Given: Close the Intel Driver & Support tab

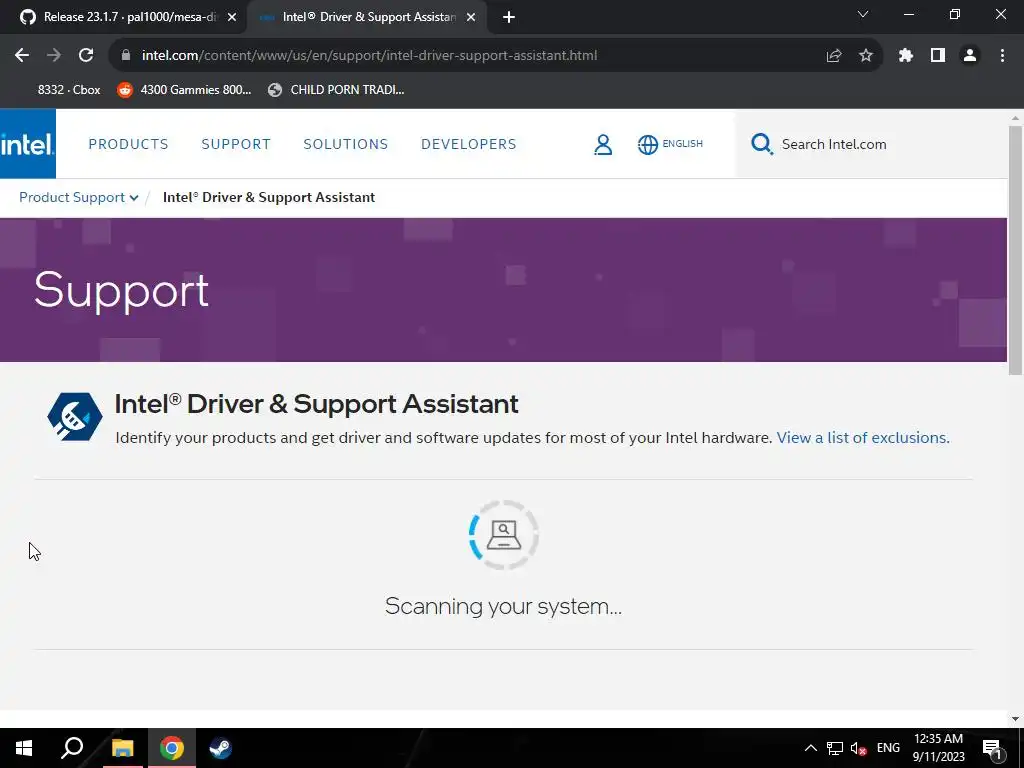Looking at the screenshot, I should tap(471, 18).
